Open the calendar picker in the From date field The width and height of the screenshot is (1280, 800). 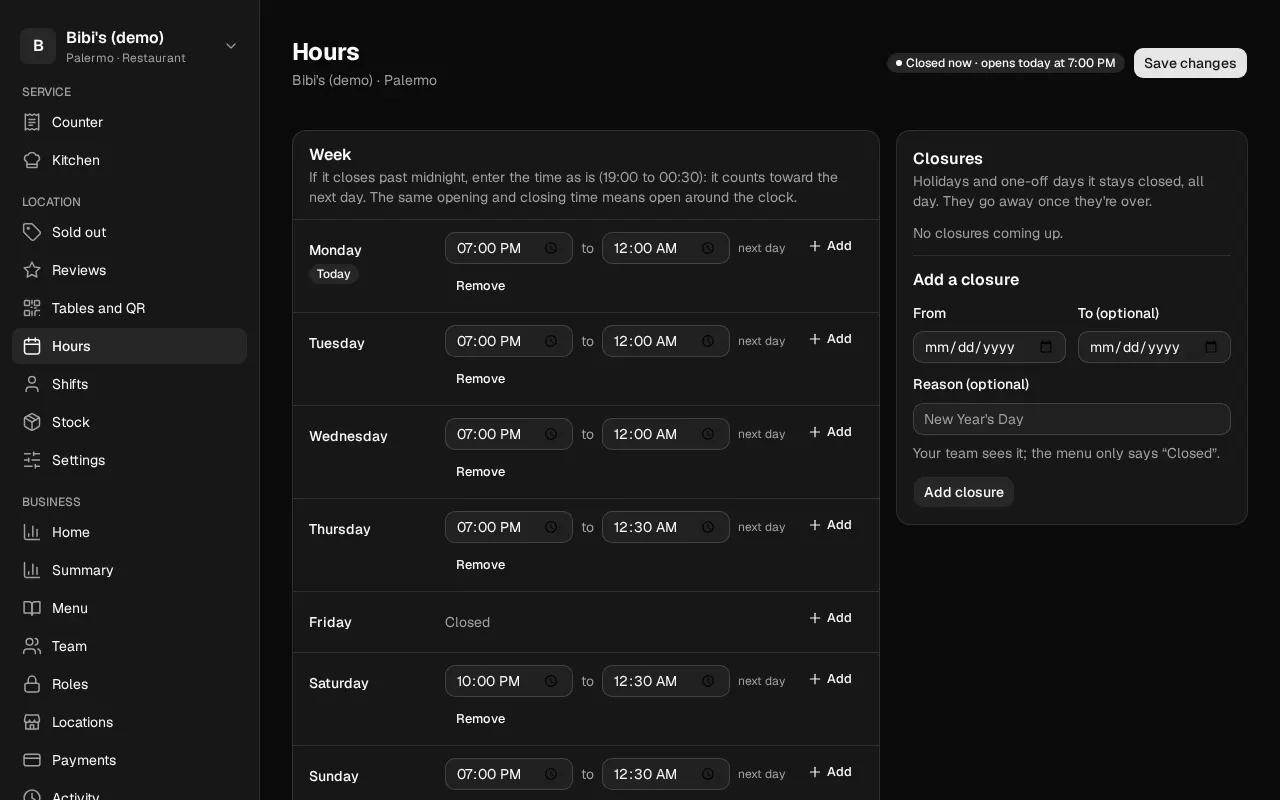click(x=1046, y=347)
